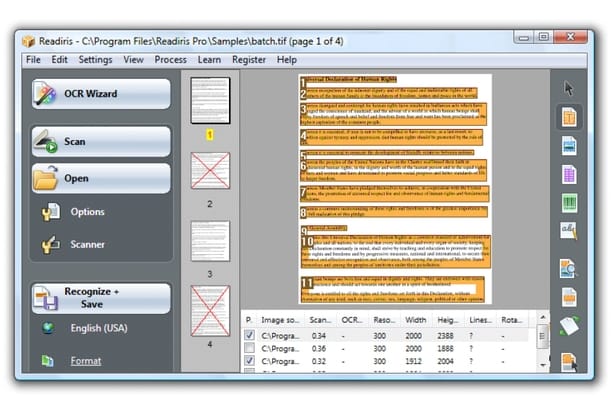Image resolution: width=614 pixels, height=410 pixels.
Task: Click the Open button label
Action: 76,179
